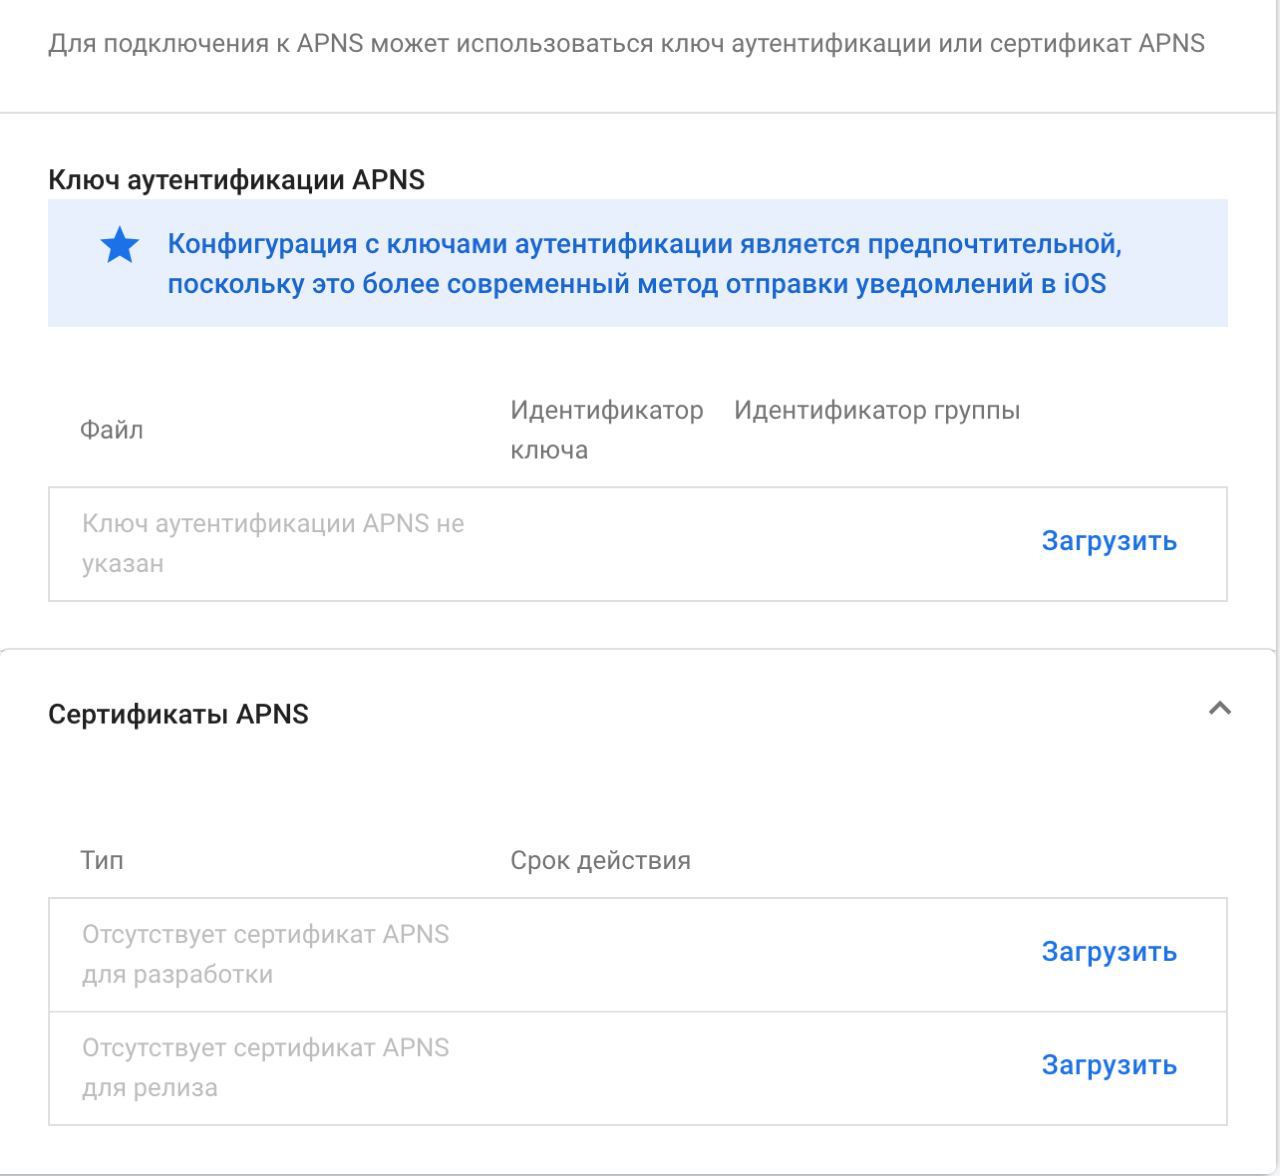Upload the release APNS certificate
Image resolution: width=1280 pixels, height=1176 pixels.
(x=1109, y=1066)
